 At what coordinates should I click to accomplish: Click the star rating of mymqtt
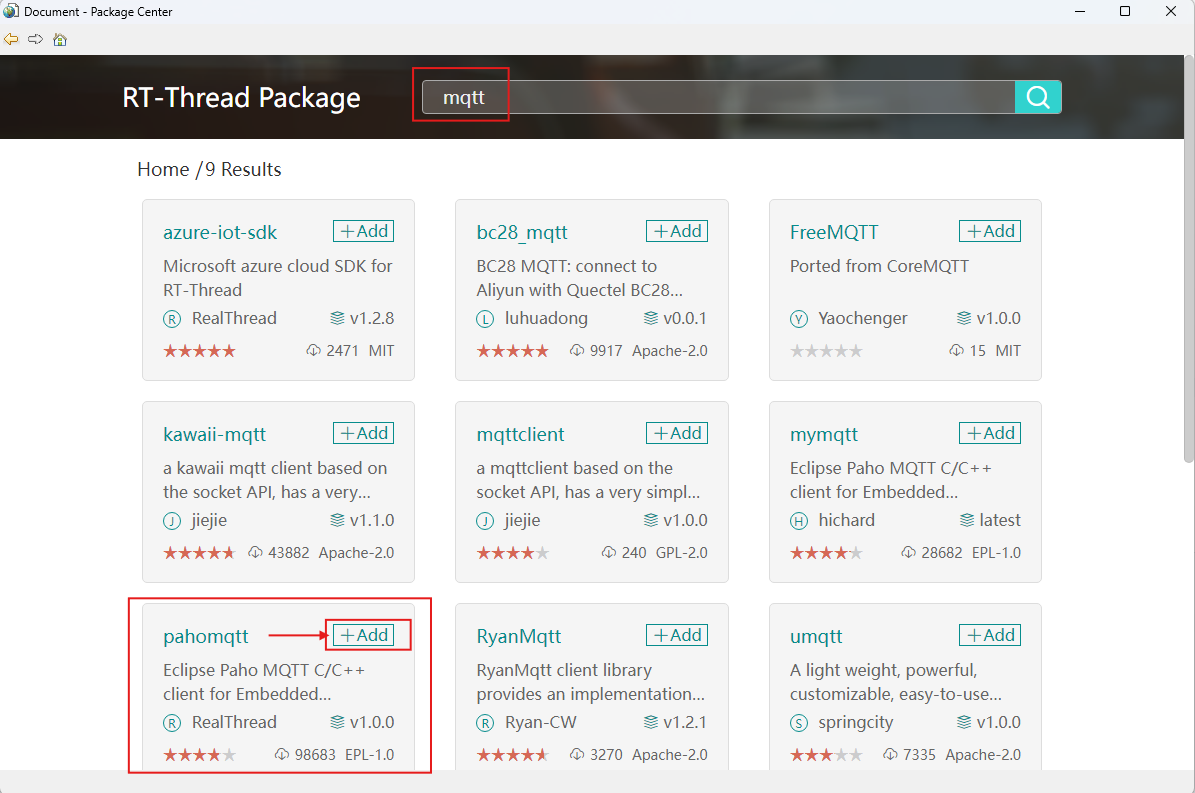[x=826, y=553]
